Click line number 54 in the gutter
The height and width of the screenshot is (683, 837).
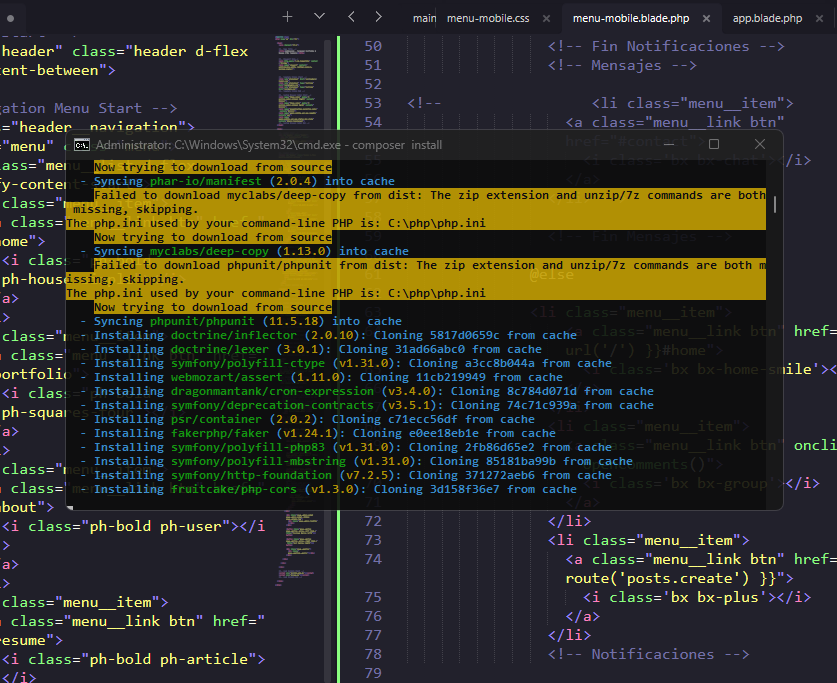point(373,122)
